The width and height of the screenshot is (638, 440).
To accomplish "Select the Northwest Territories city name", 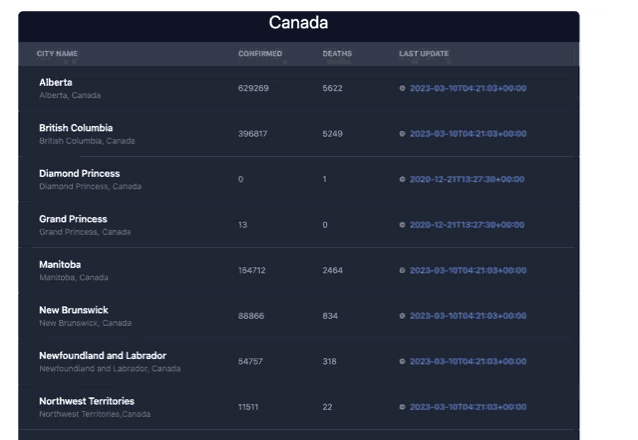I will pos(87,402).
